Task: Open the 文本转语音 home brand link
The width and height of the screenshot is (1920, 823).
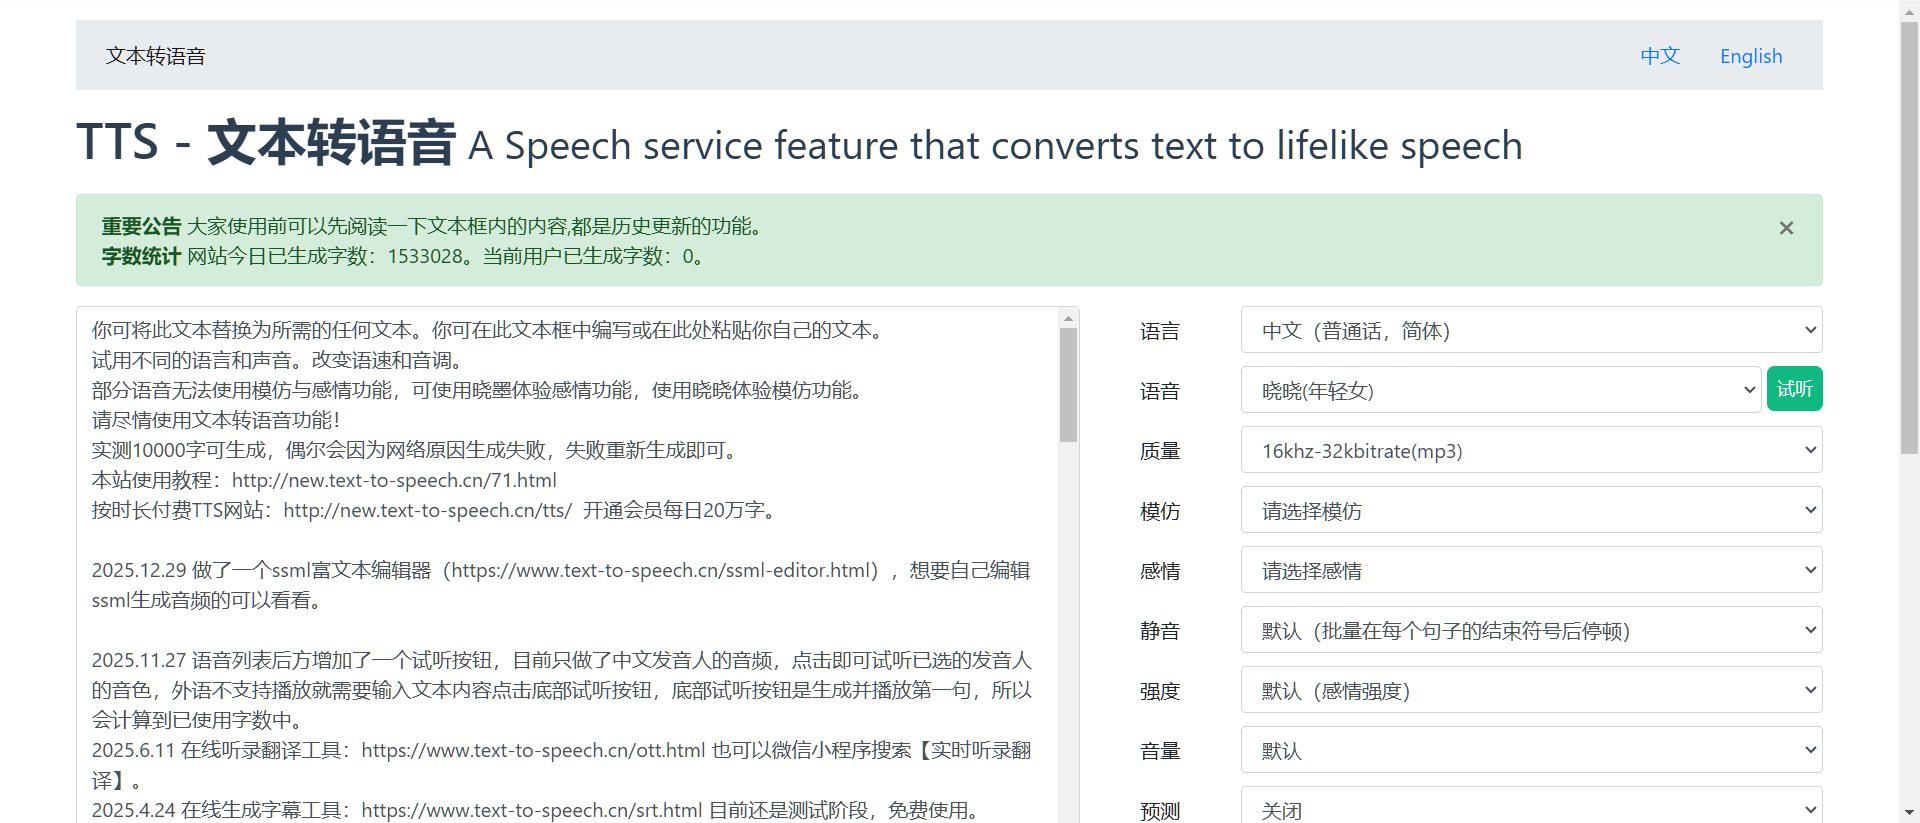Action: (x=156, y=56)
